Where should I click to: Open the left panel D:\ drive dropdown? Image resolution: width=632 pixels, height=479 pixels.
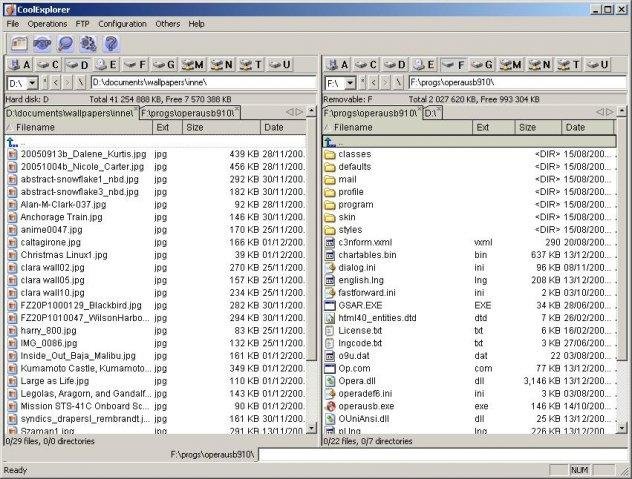[x=32, y=83]
